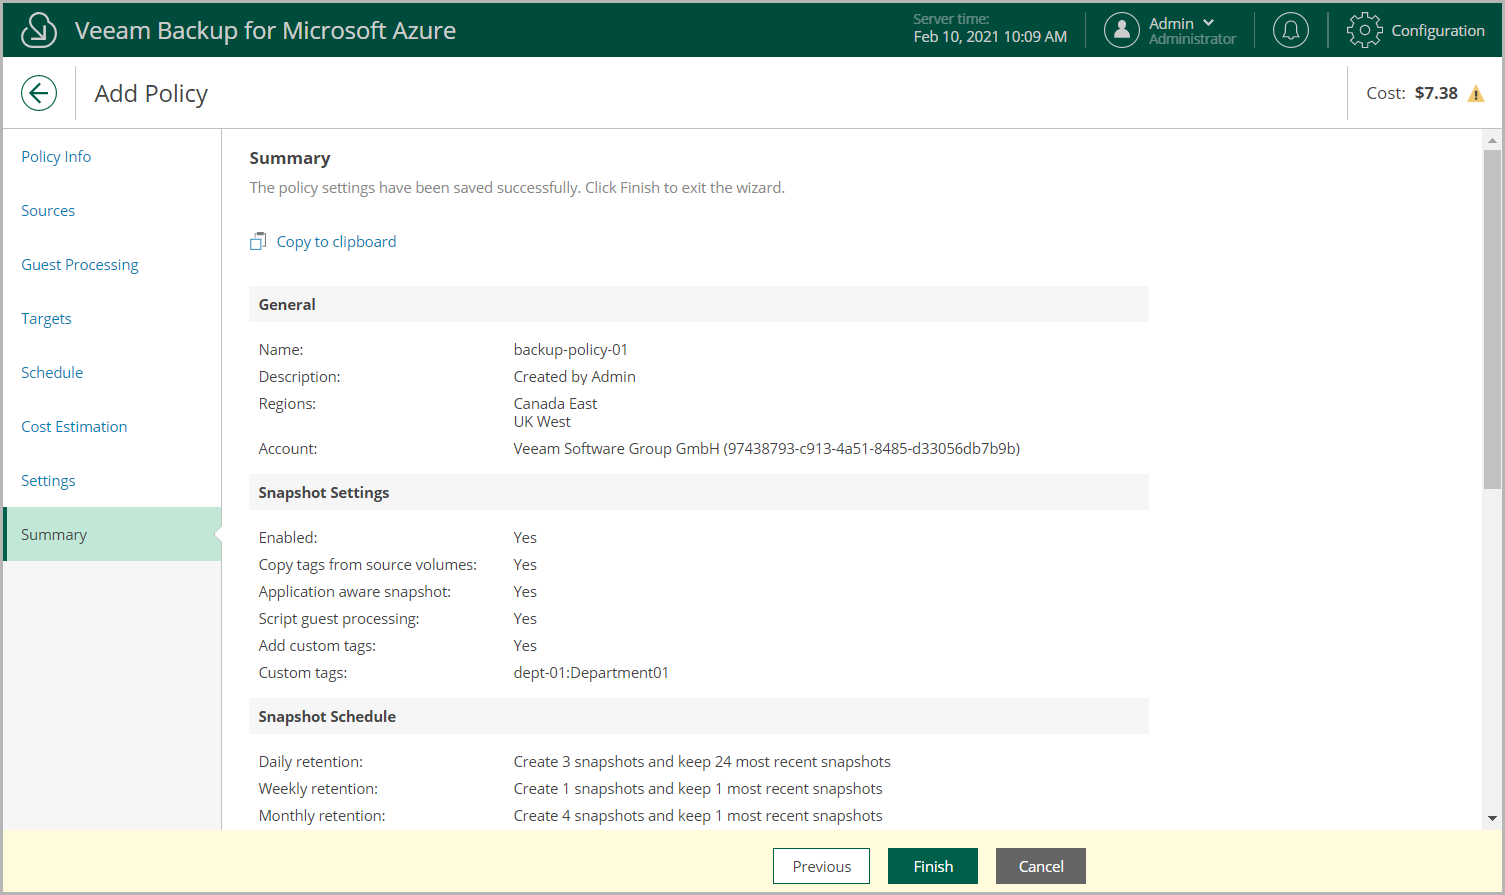Click the Add Policy page title
Screen dimensions: 1505x895
[151, 94]
